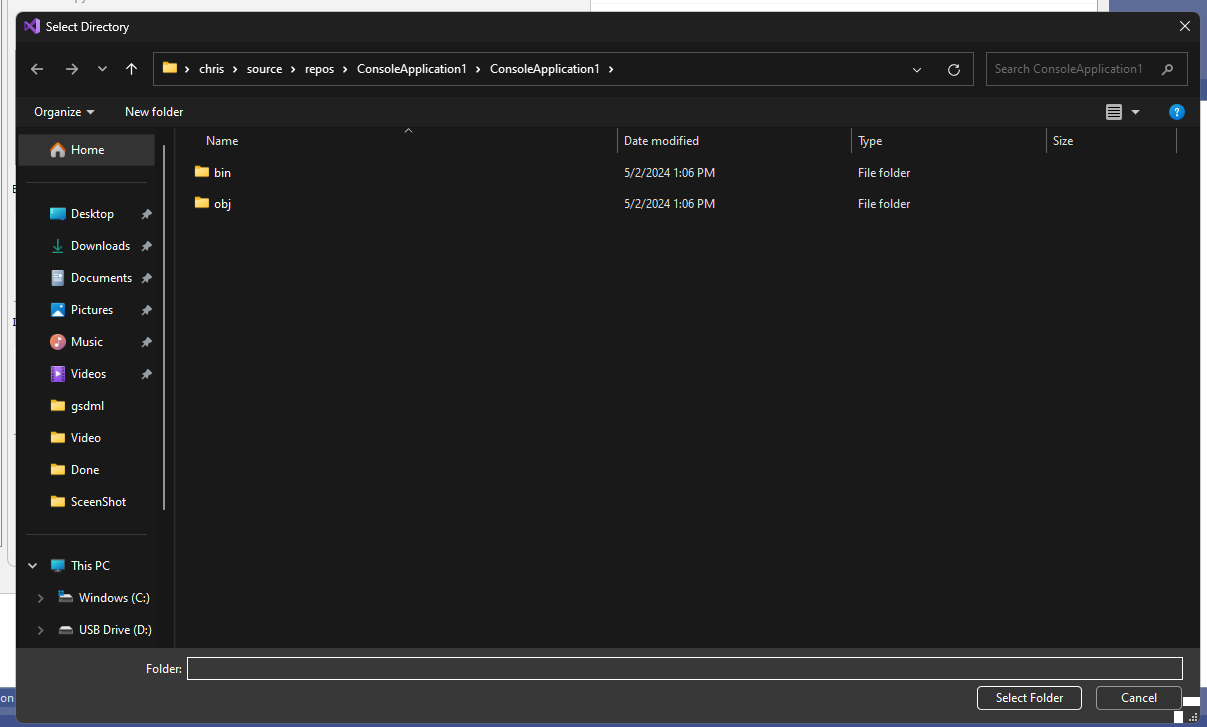The width and height of the screenshot is (1207, 727).
Task: Open the Video folder shortcut
Action: pyautogui.click(x=85, y=438)
